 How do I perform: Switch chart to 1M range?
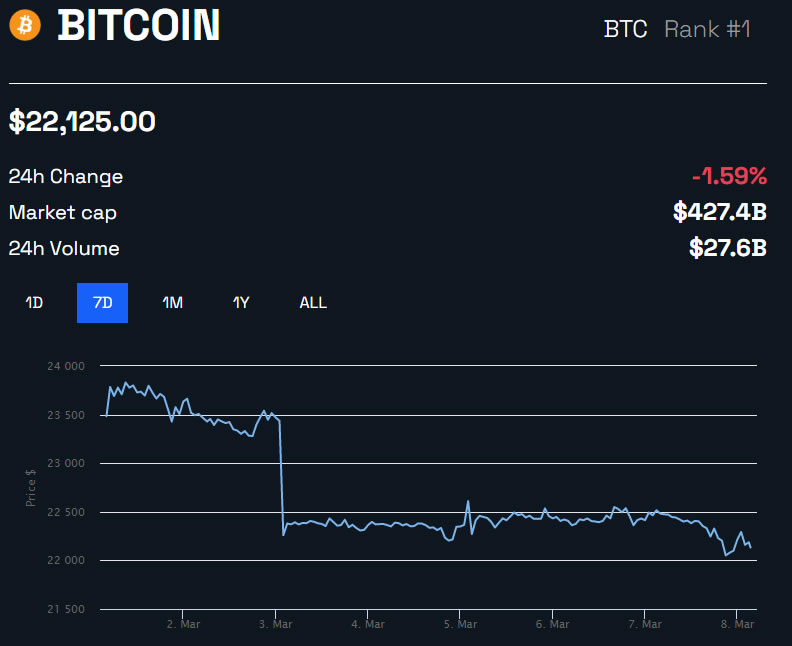[x=172, y=303]
